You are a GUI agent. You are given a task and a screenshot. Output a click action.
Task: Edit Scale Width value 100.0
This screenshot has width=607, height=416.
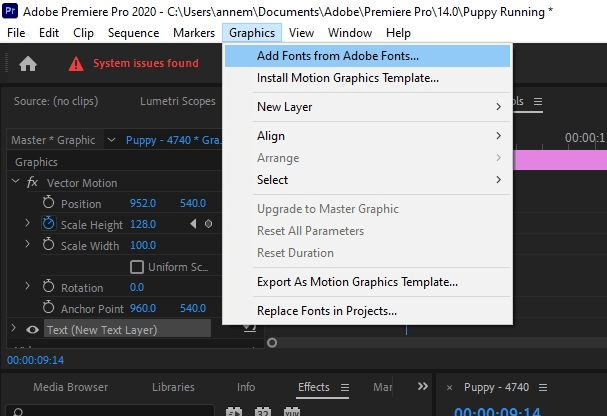143,245
